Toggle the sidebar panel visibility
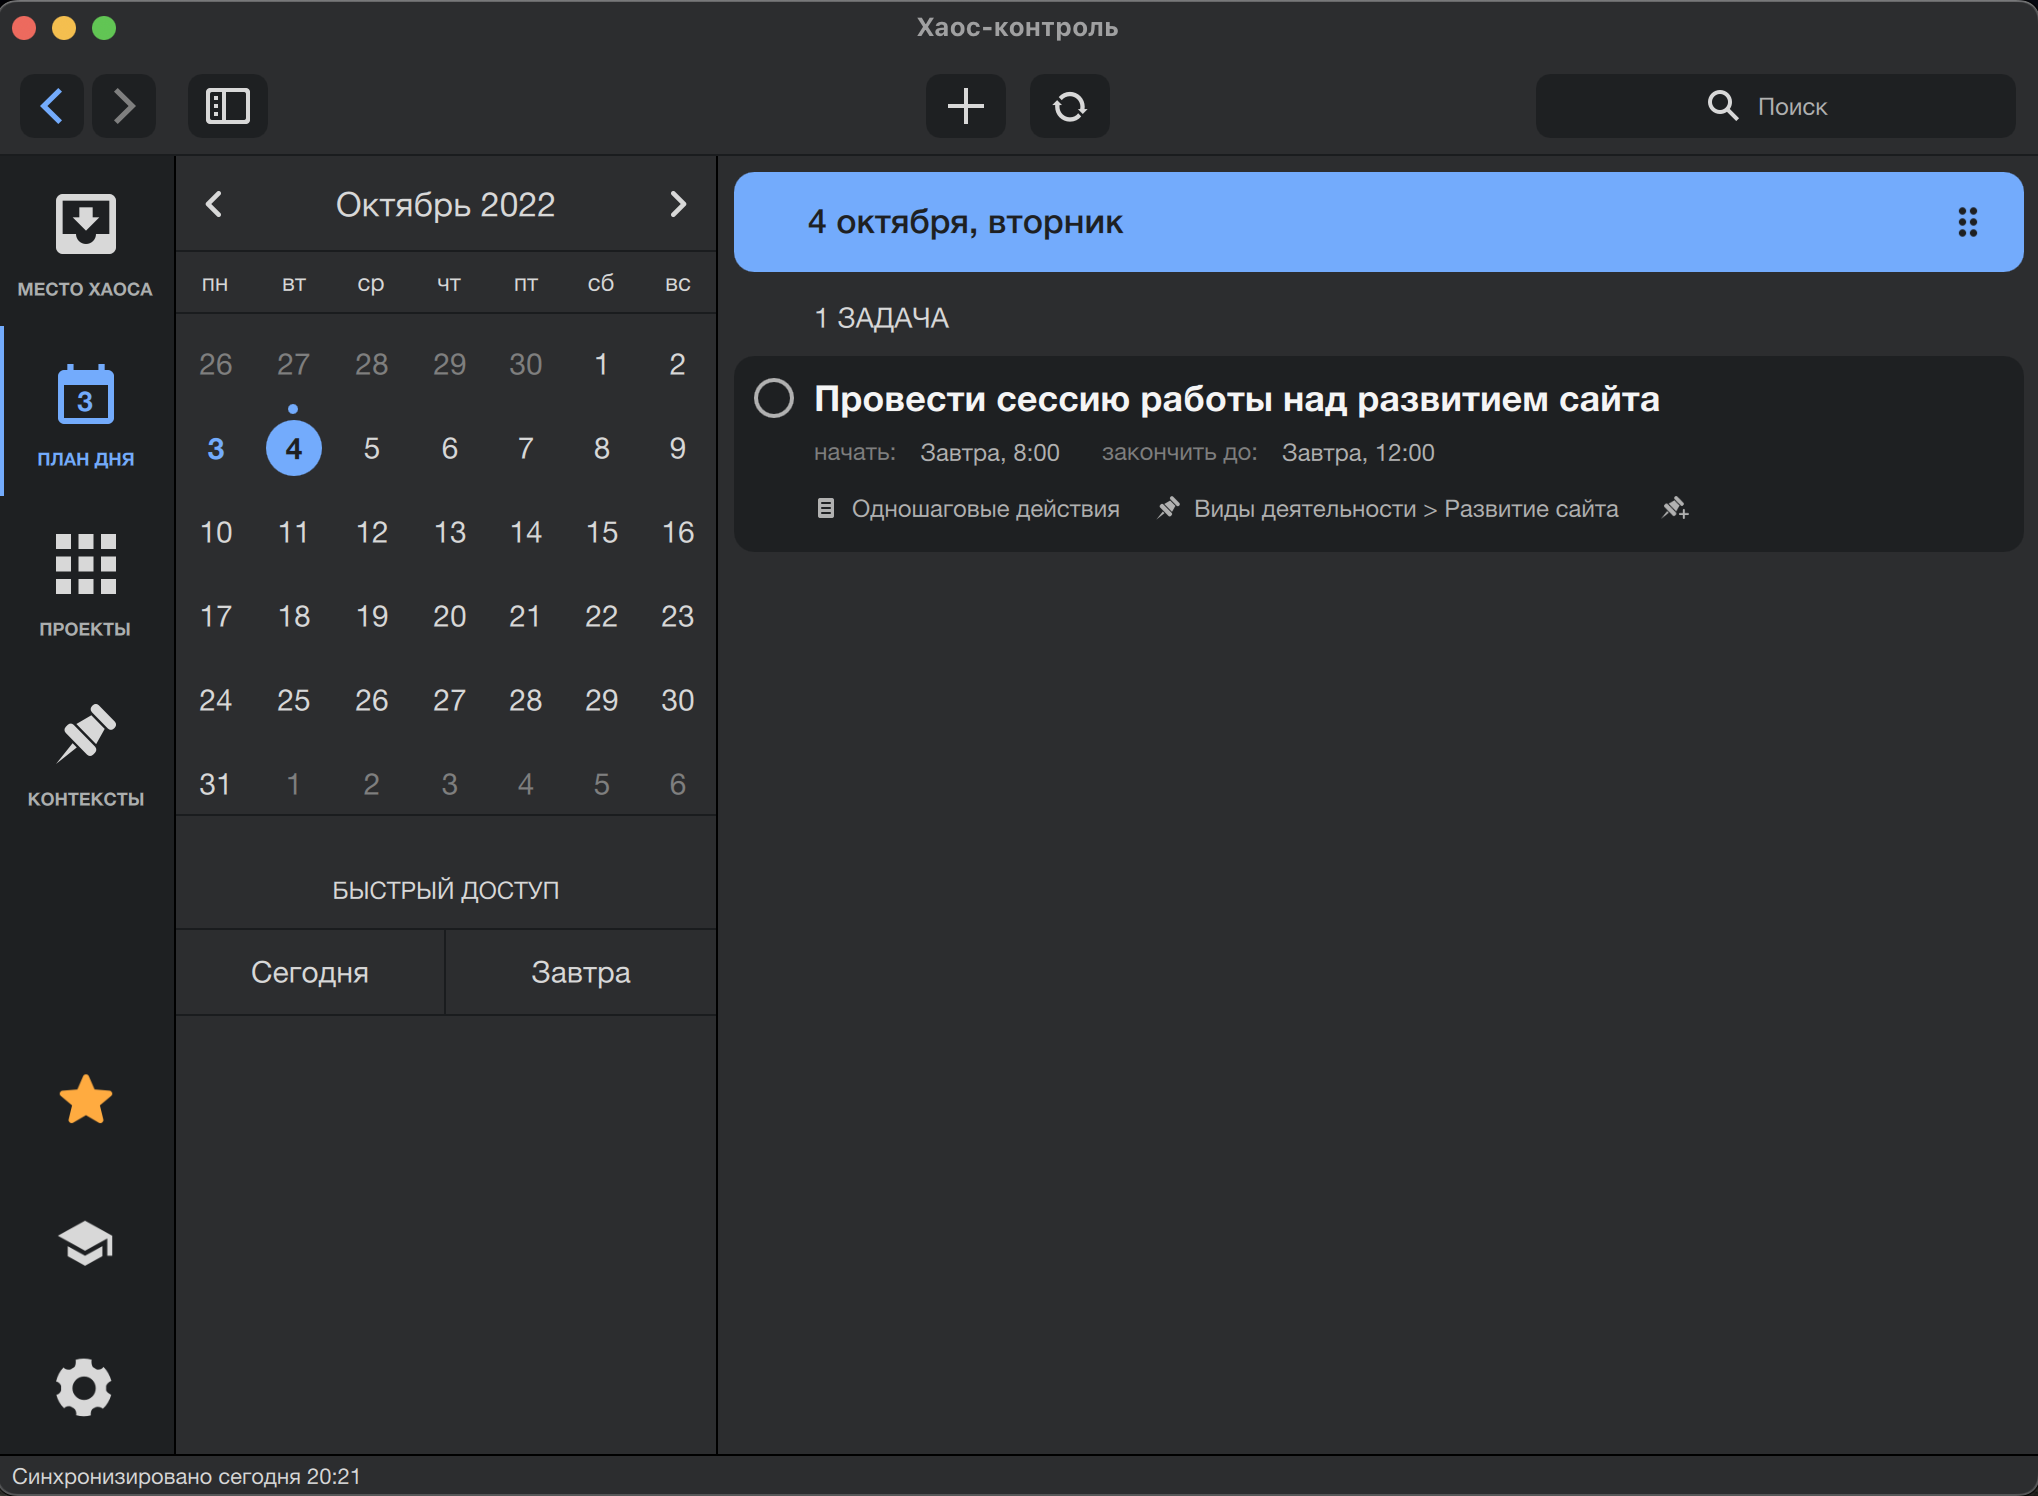 coord(227,106)
